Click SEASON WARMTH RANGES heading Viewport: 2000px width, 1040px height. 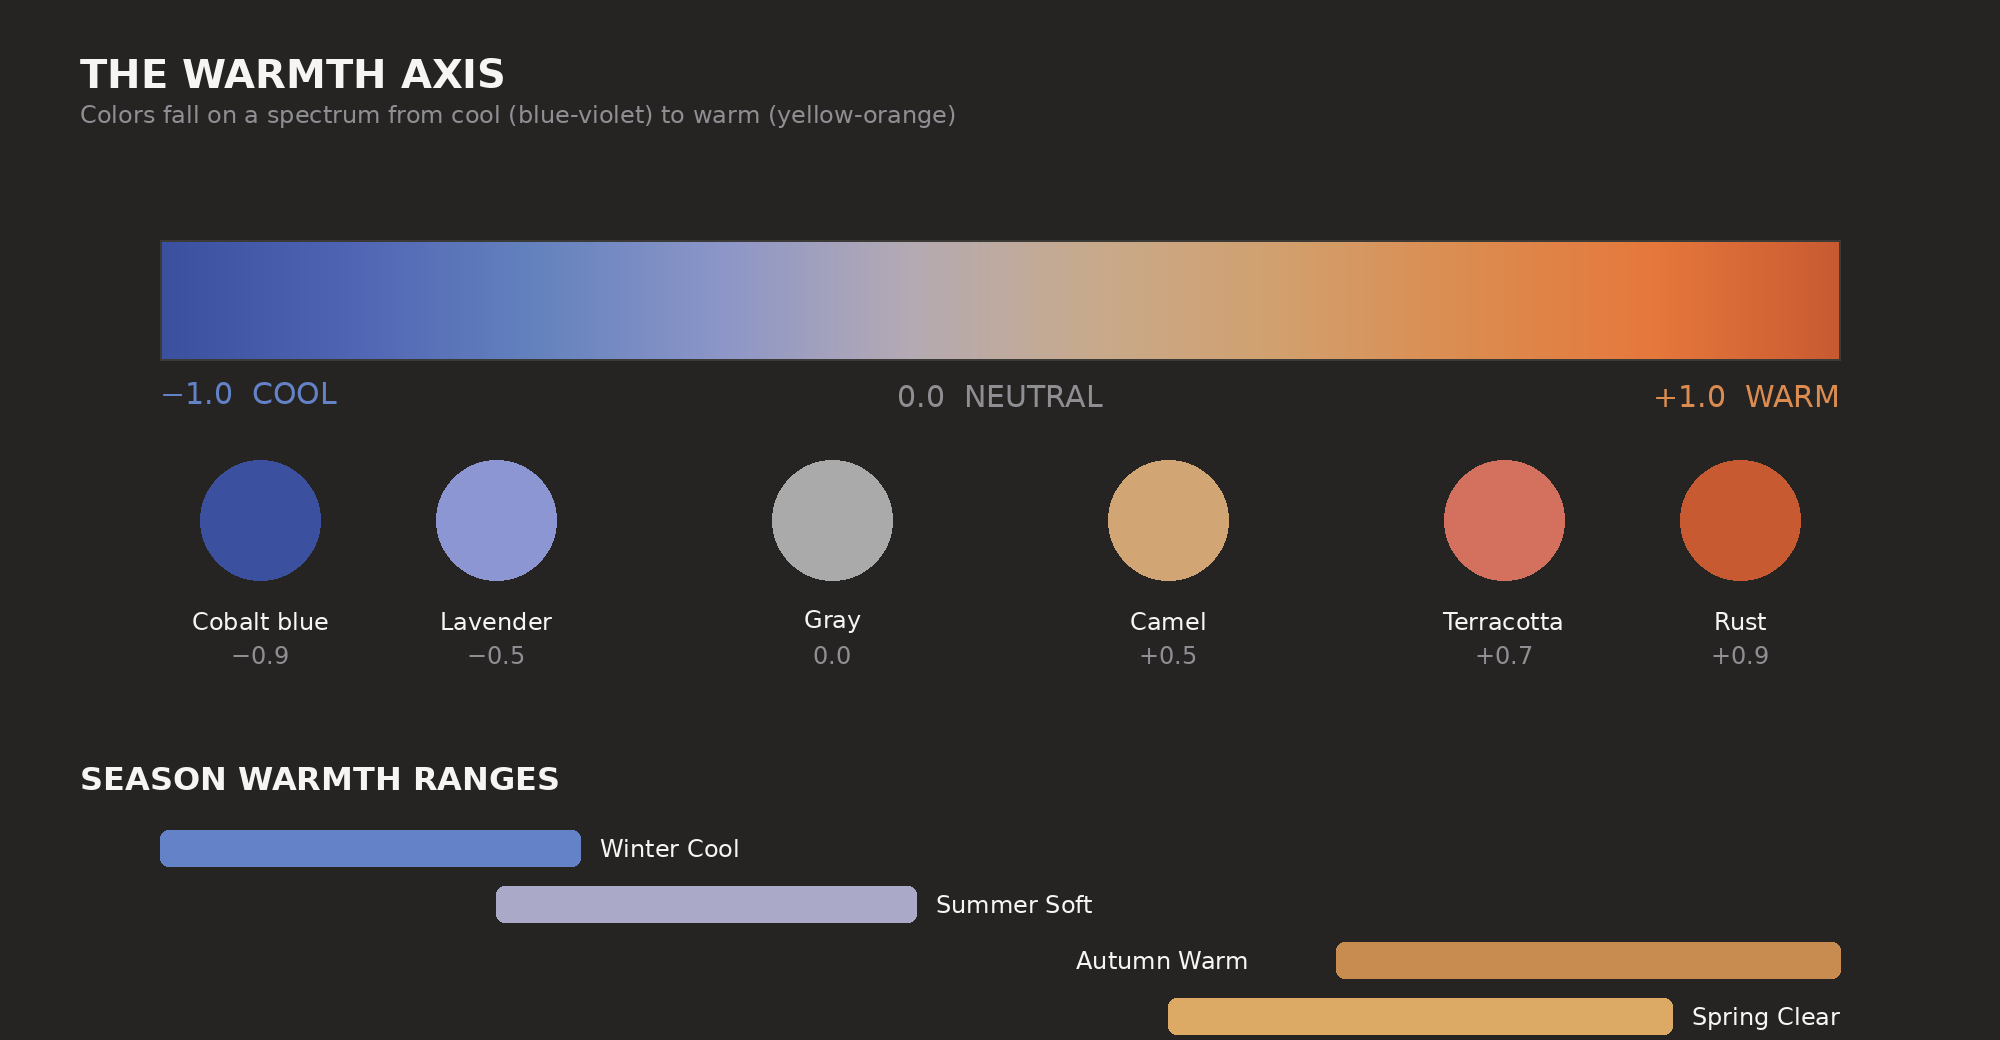point(321,779)
